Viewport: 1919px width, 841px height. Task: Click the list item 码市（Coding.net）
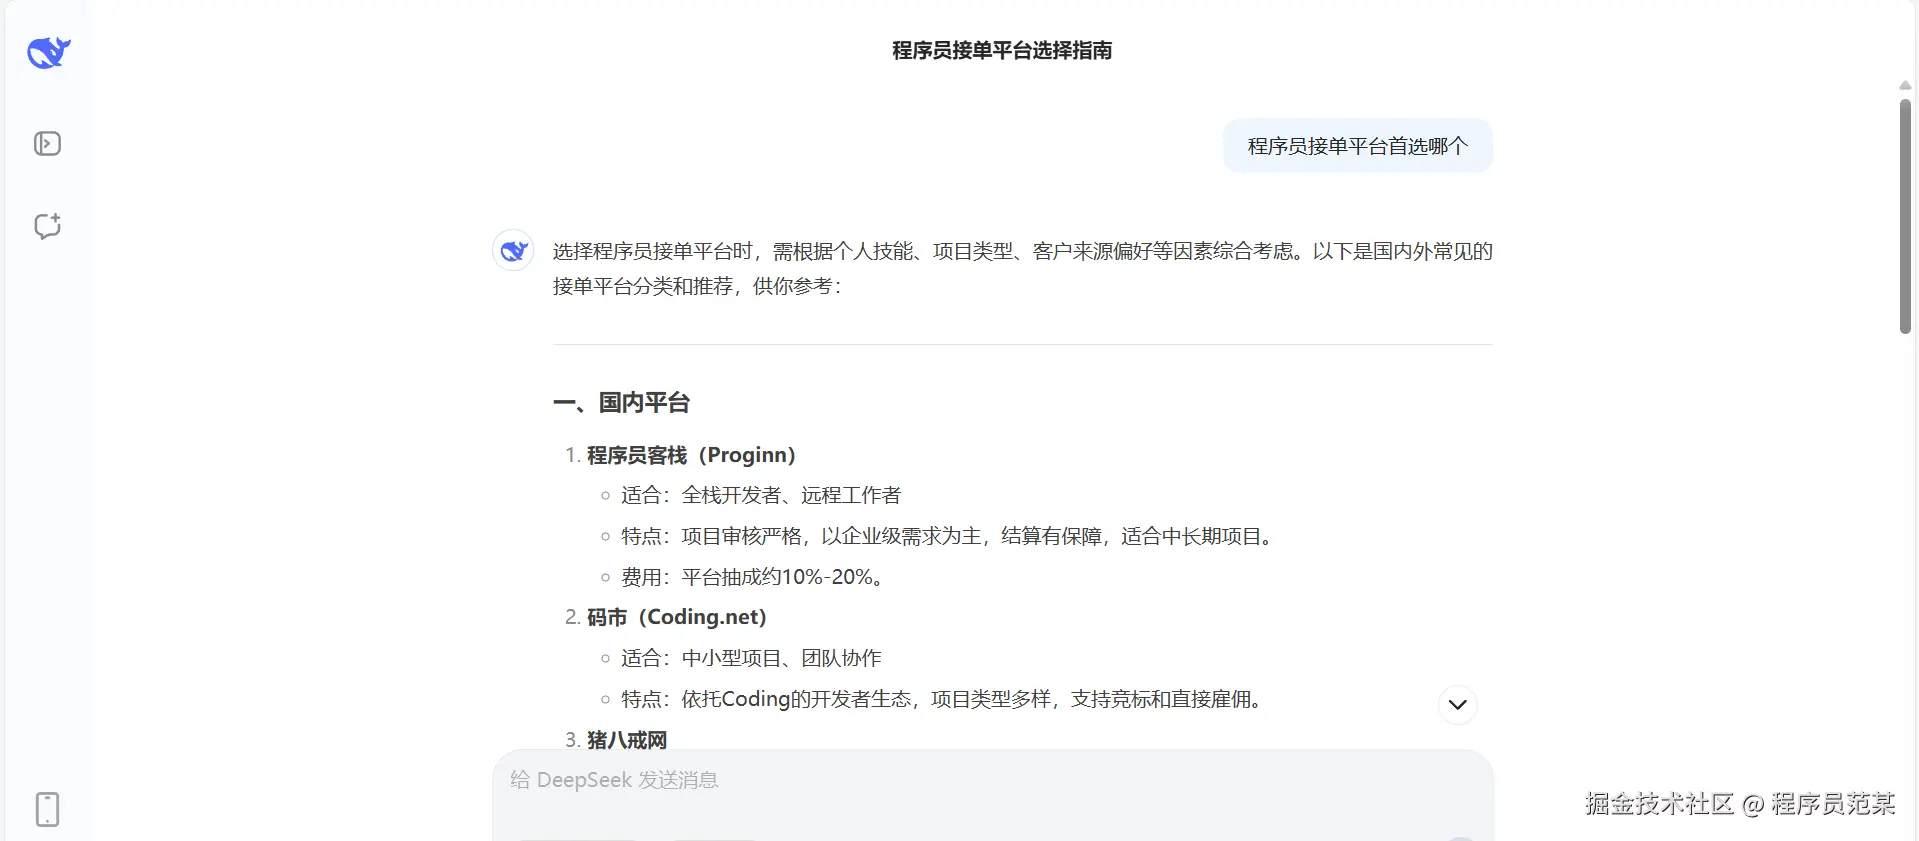coord(677,617)
